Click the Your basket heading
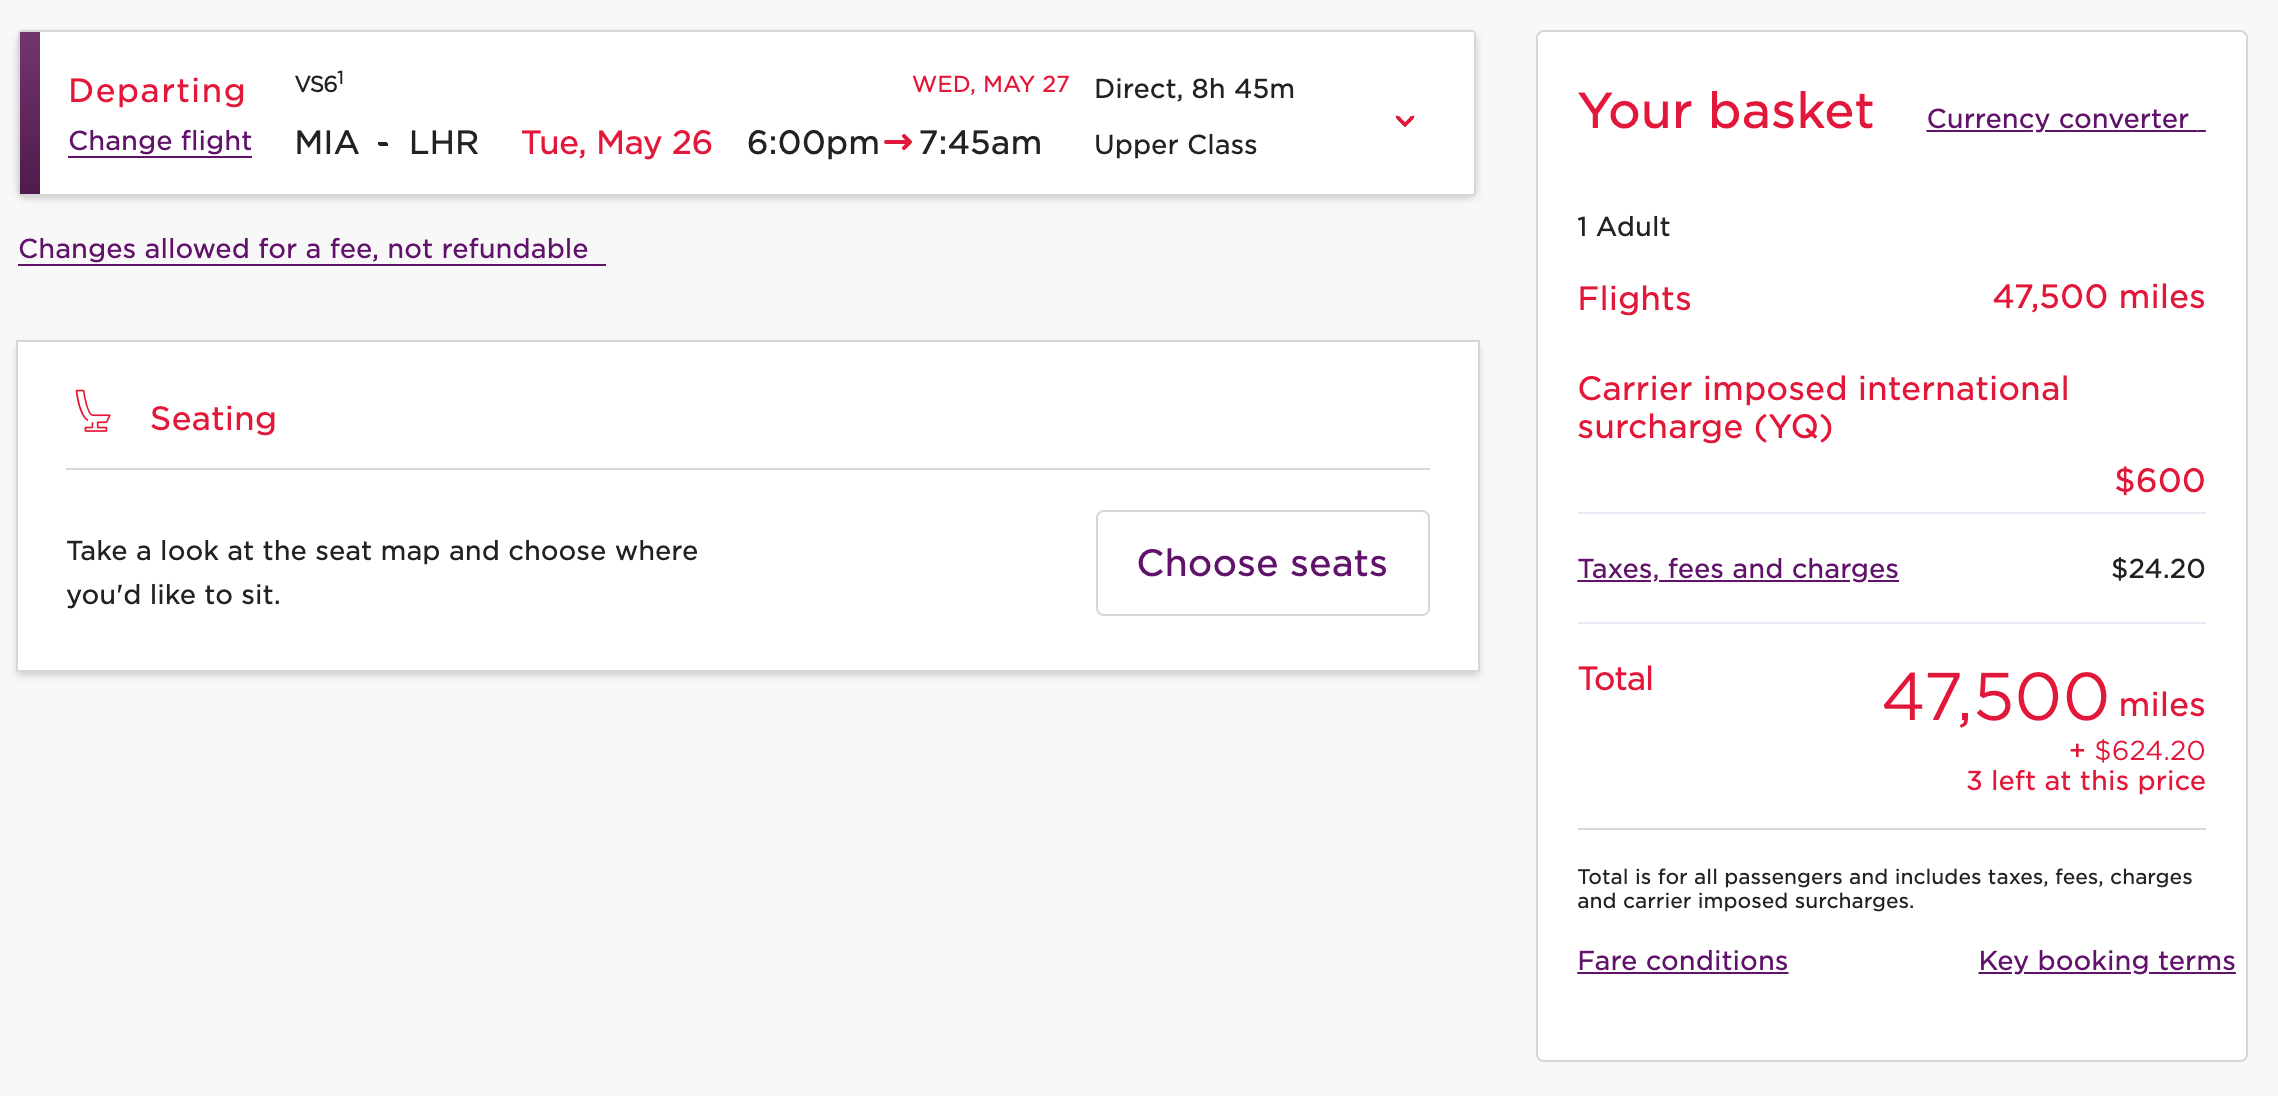 click(1725, 111)
